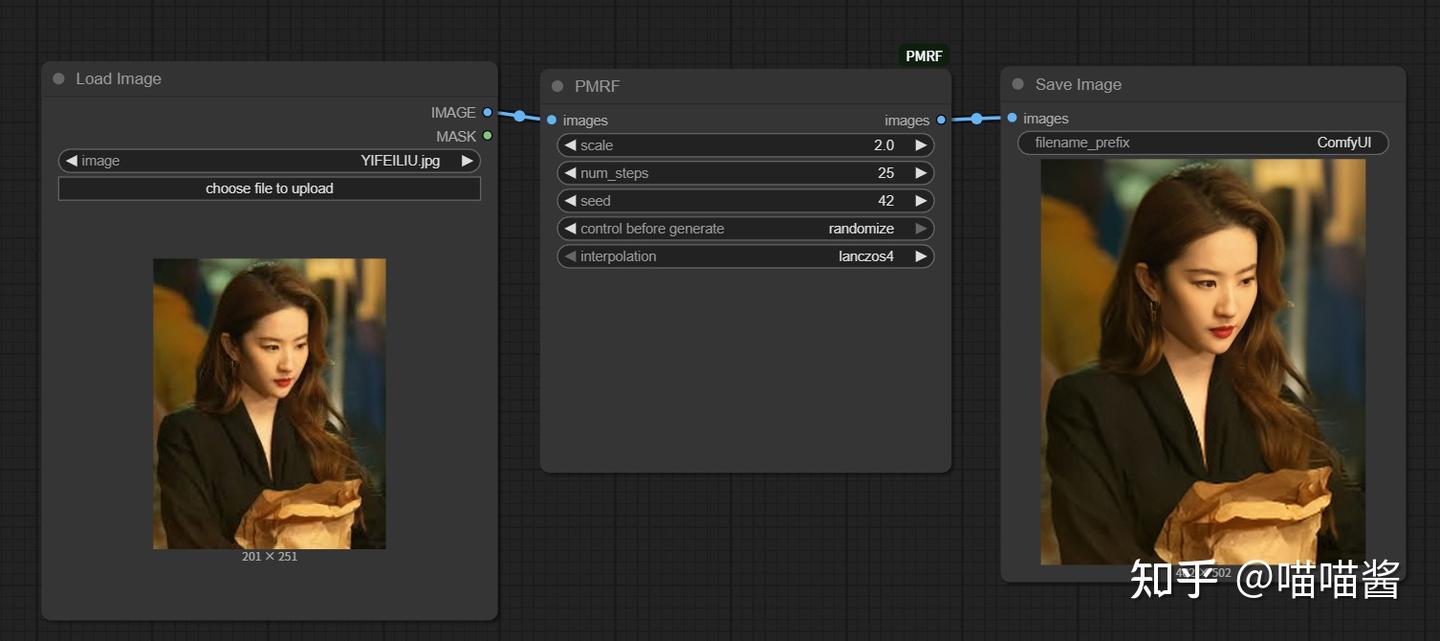Click the PMRF images input port
Viewport: 1440px width, 641px height.
[551, 120]
